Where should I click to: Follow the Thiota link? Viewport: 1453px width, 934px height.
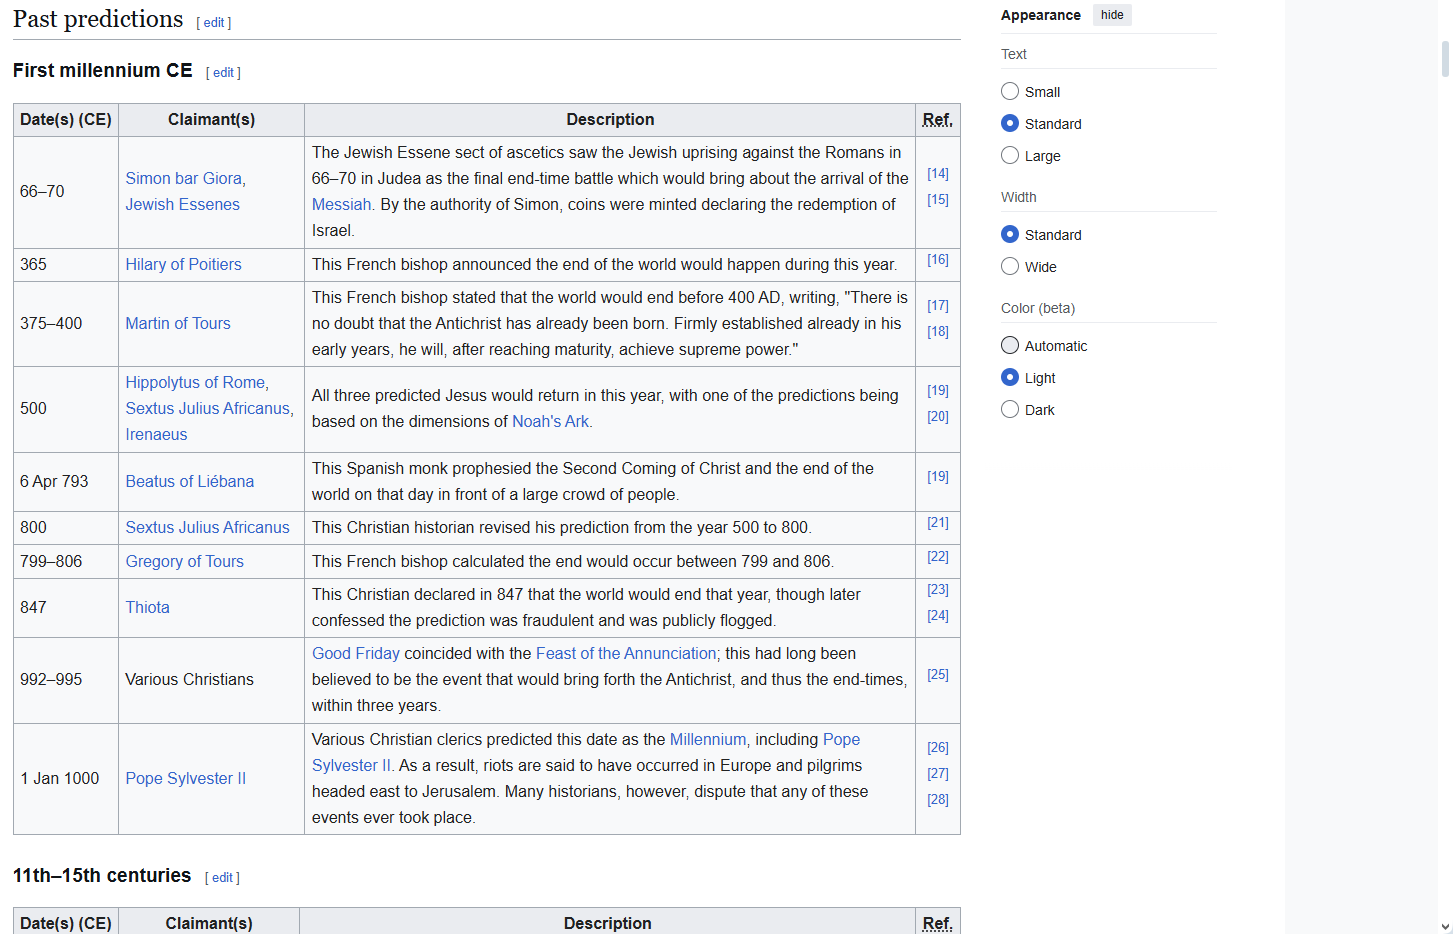click(x=148, y=607)
